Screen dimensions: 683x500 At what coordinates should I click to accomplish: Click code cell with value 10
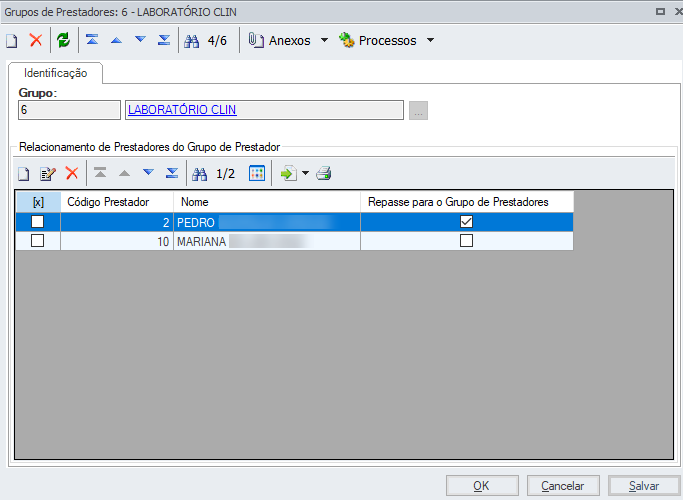click(x=117, y=241)
